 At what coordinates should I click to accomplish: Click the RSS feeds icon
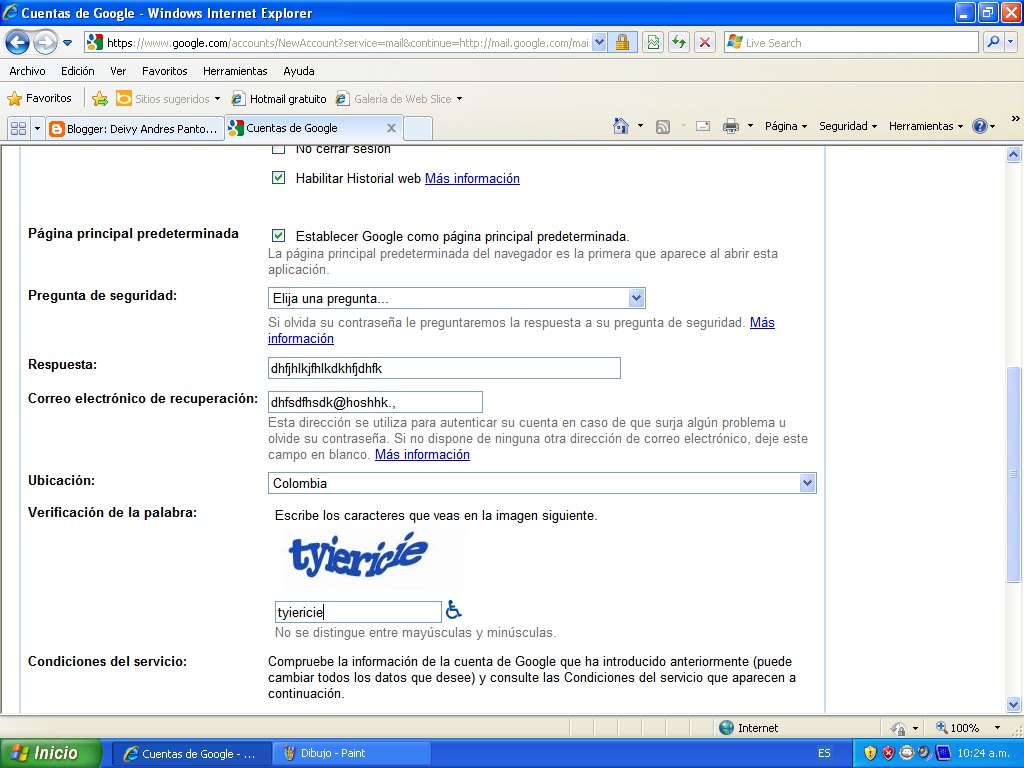(x=663, y=126)
